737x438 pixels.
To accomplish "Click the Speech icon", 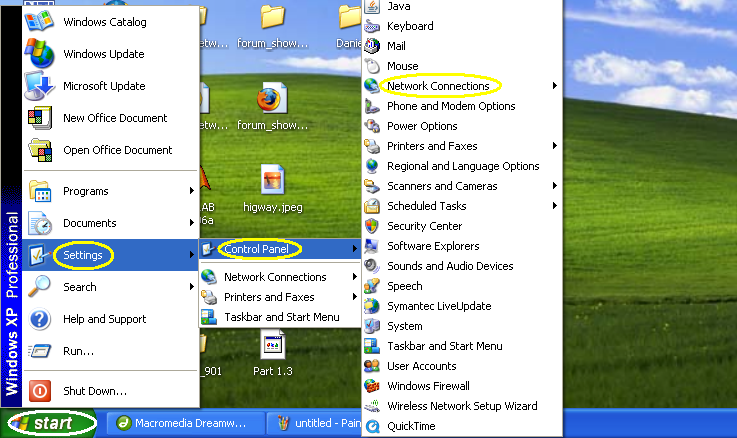I will pyautogui.click(x=372, y=286).
